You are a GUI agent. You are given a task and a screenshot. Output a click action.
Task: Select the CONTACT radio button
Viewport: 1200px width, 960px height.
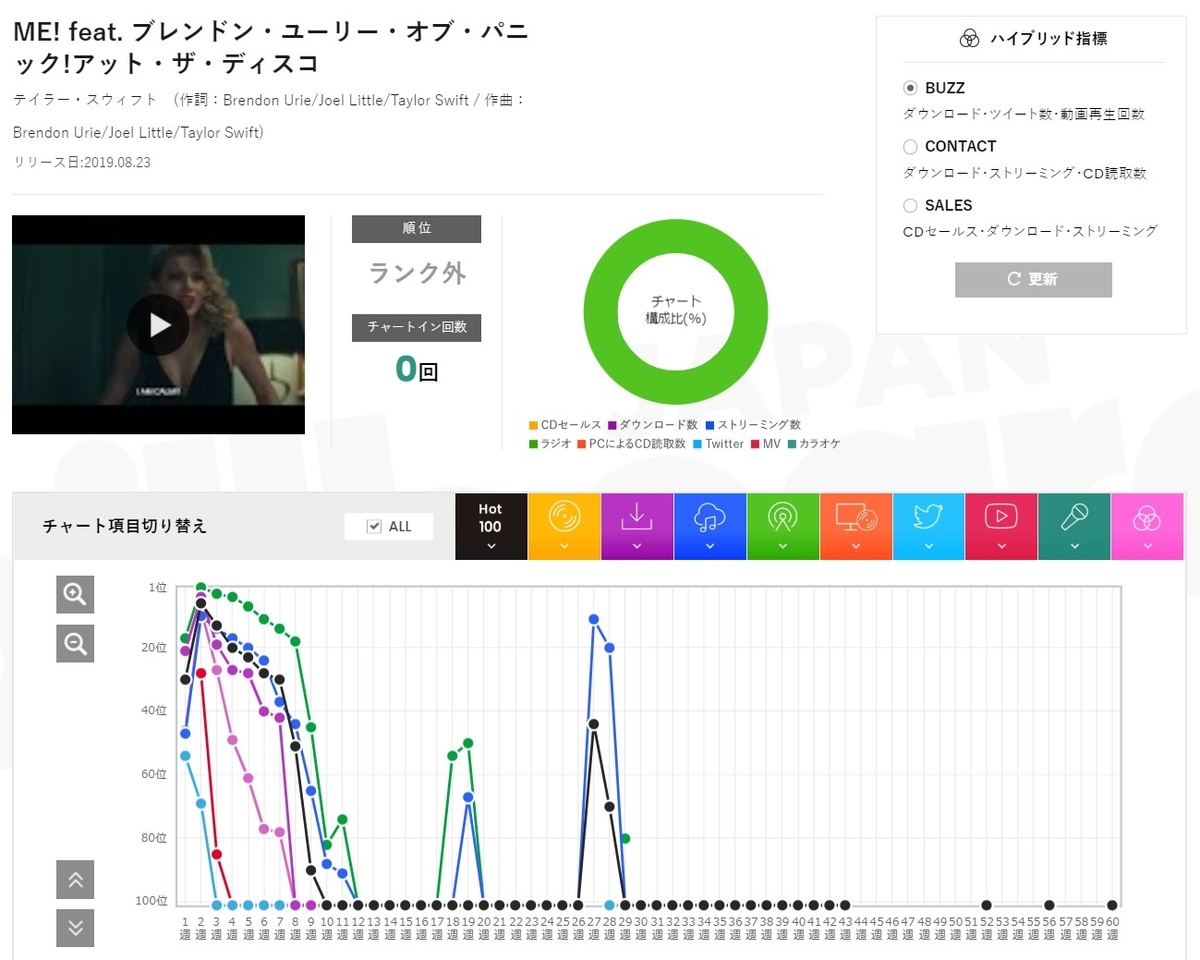(910, 147)
